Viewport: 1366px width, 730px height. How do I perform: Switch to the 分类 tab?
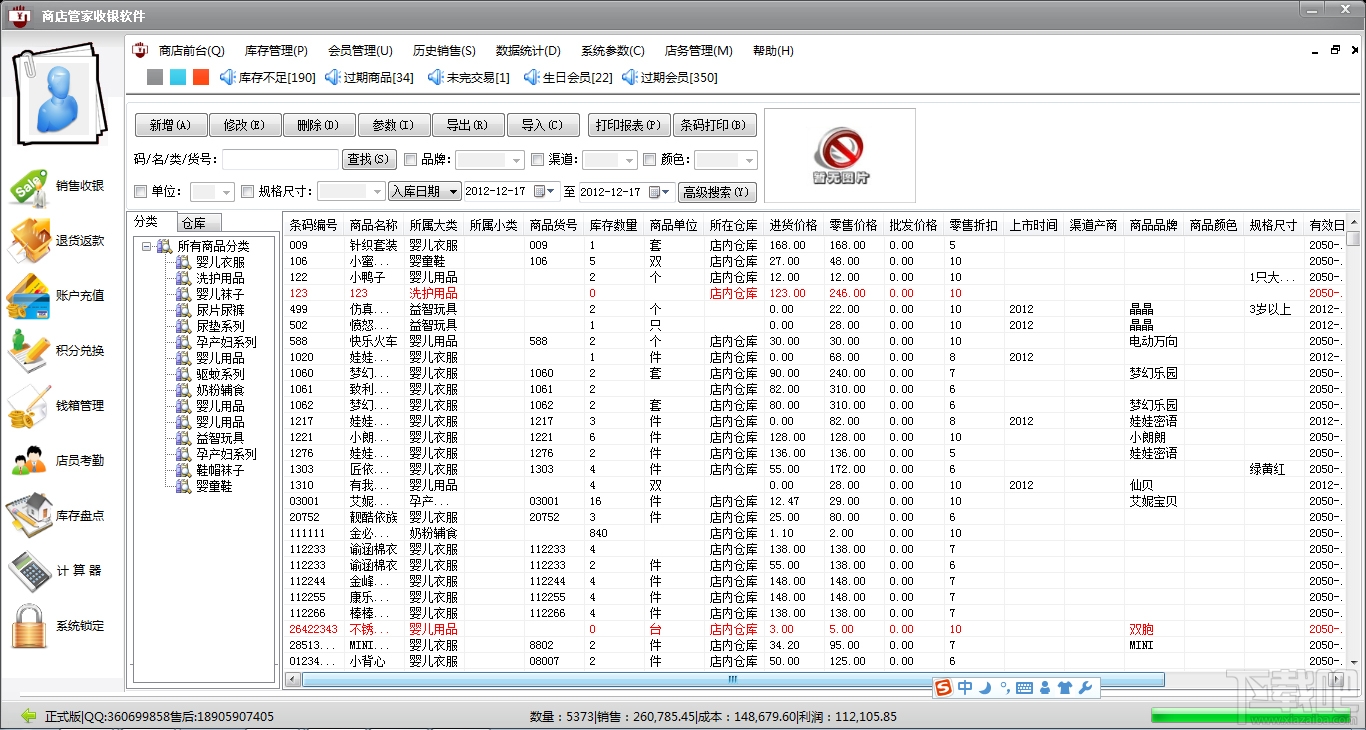(x=151, y=221)
